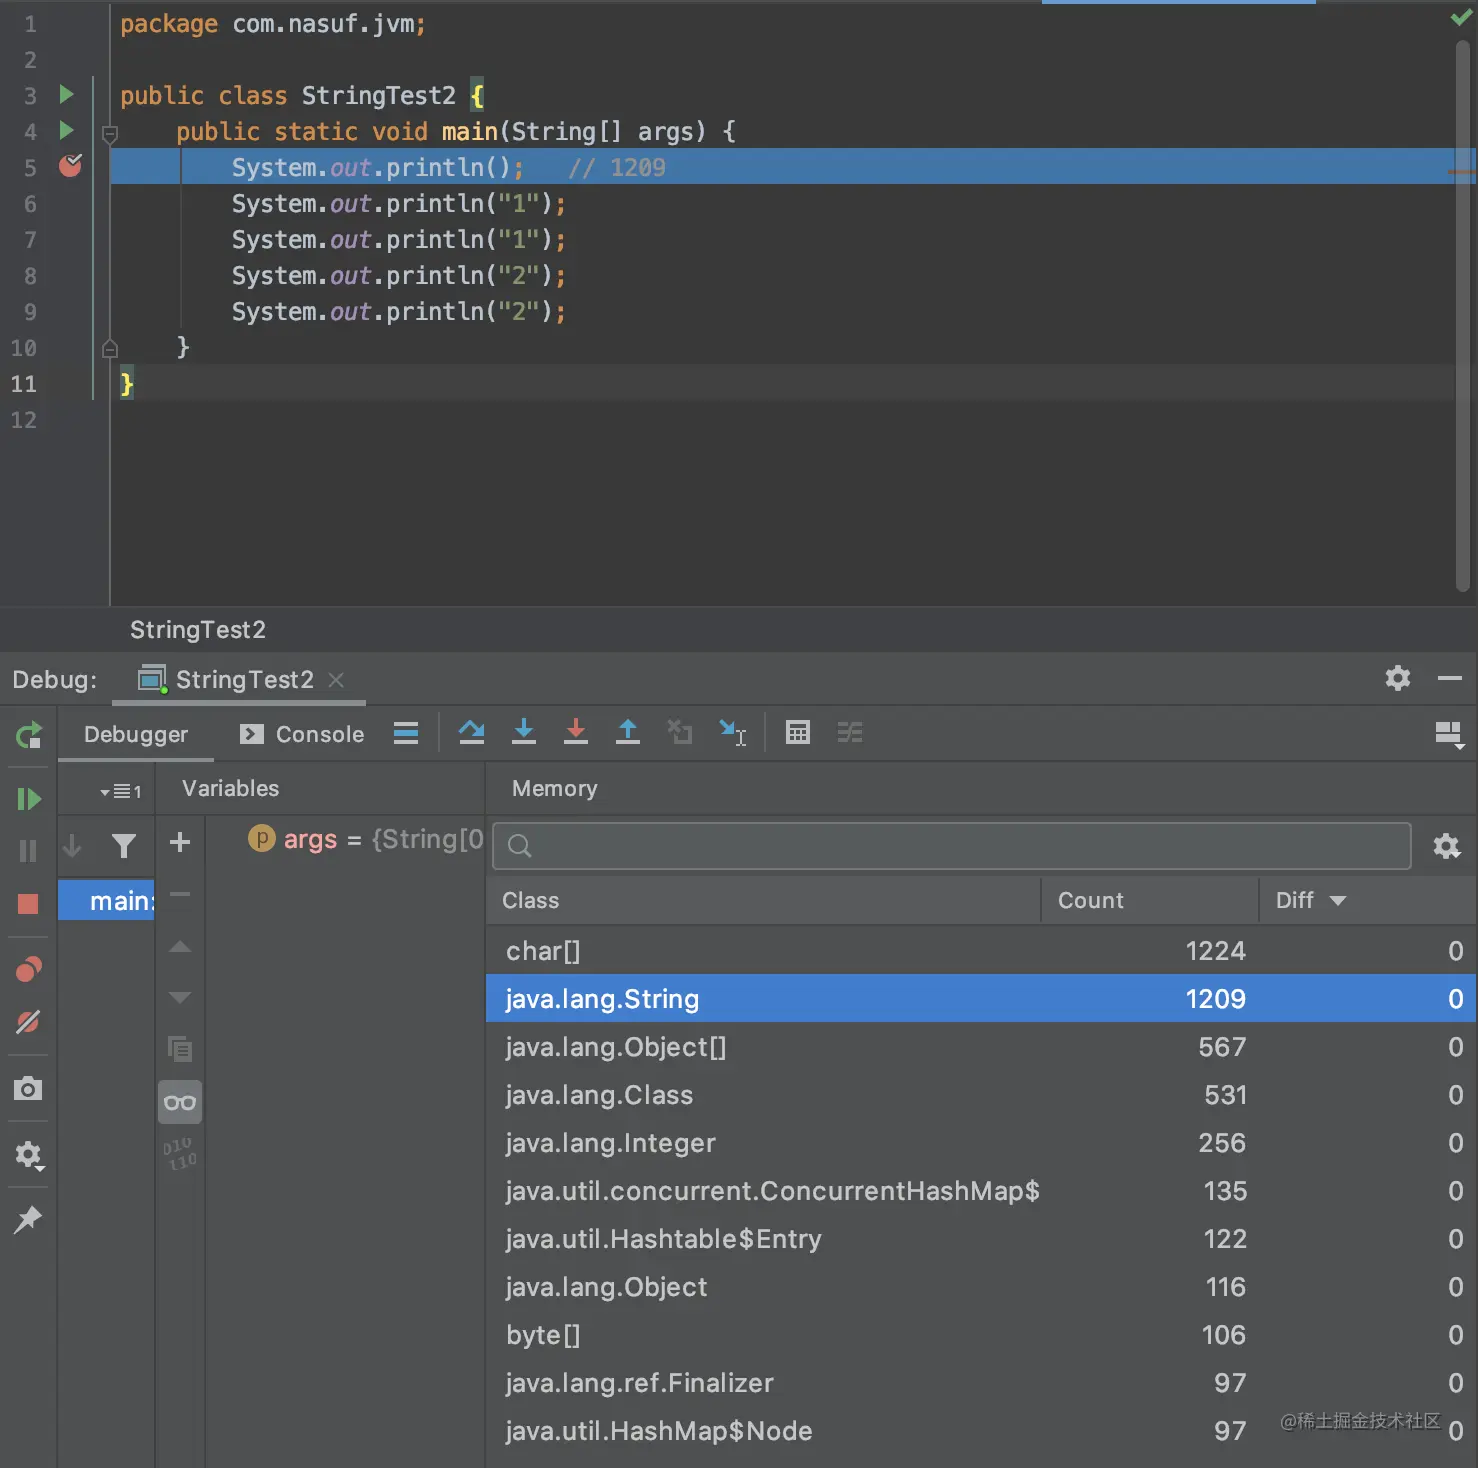Click the run gutter arrow beside main method
1478x1468 pixels.
pyautogui.click(x=66, y=131)
